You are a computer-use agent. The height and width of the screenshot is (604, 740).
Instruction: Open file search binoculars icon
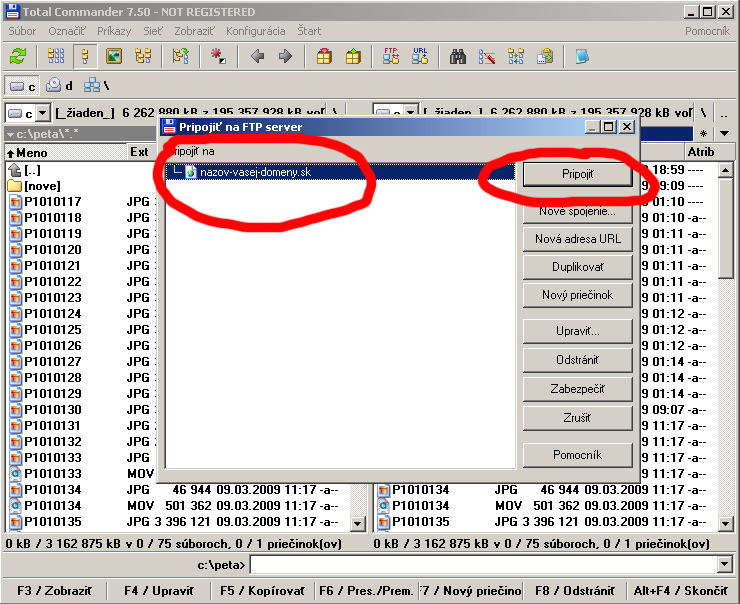(x=458, y=57)
